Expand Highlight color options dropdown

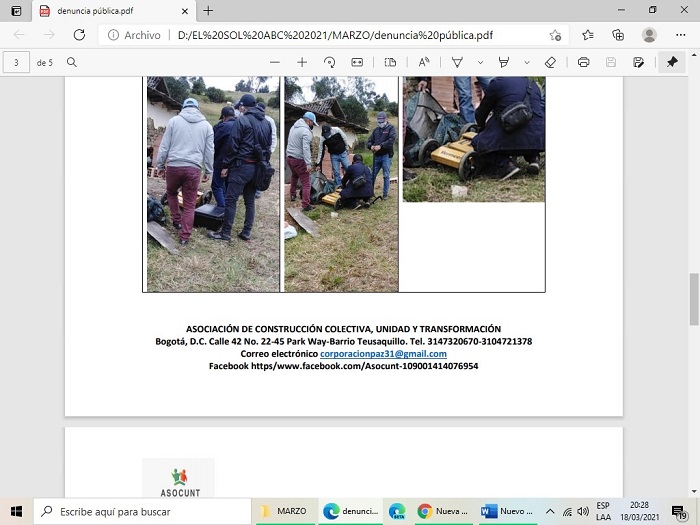[x=527, y=62]
